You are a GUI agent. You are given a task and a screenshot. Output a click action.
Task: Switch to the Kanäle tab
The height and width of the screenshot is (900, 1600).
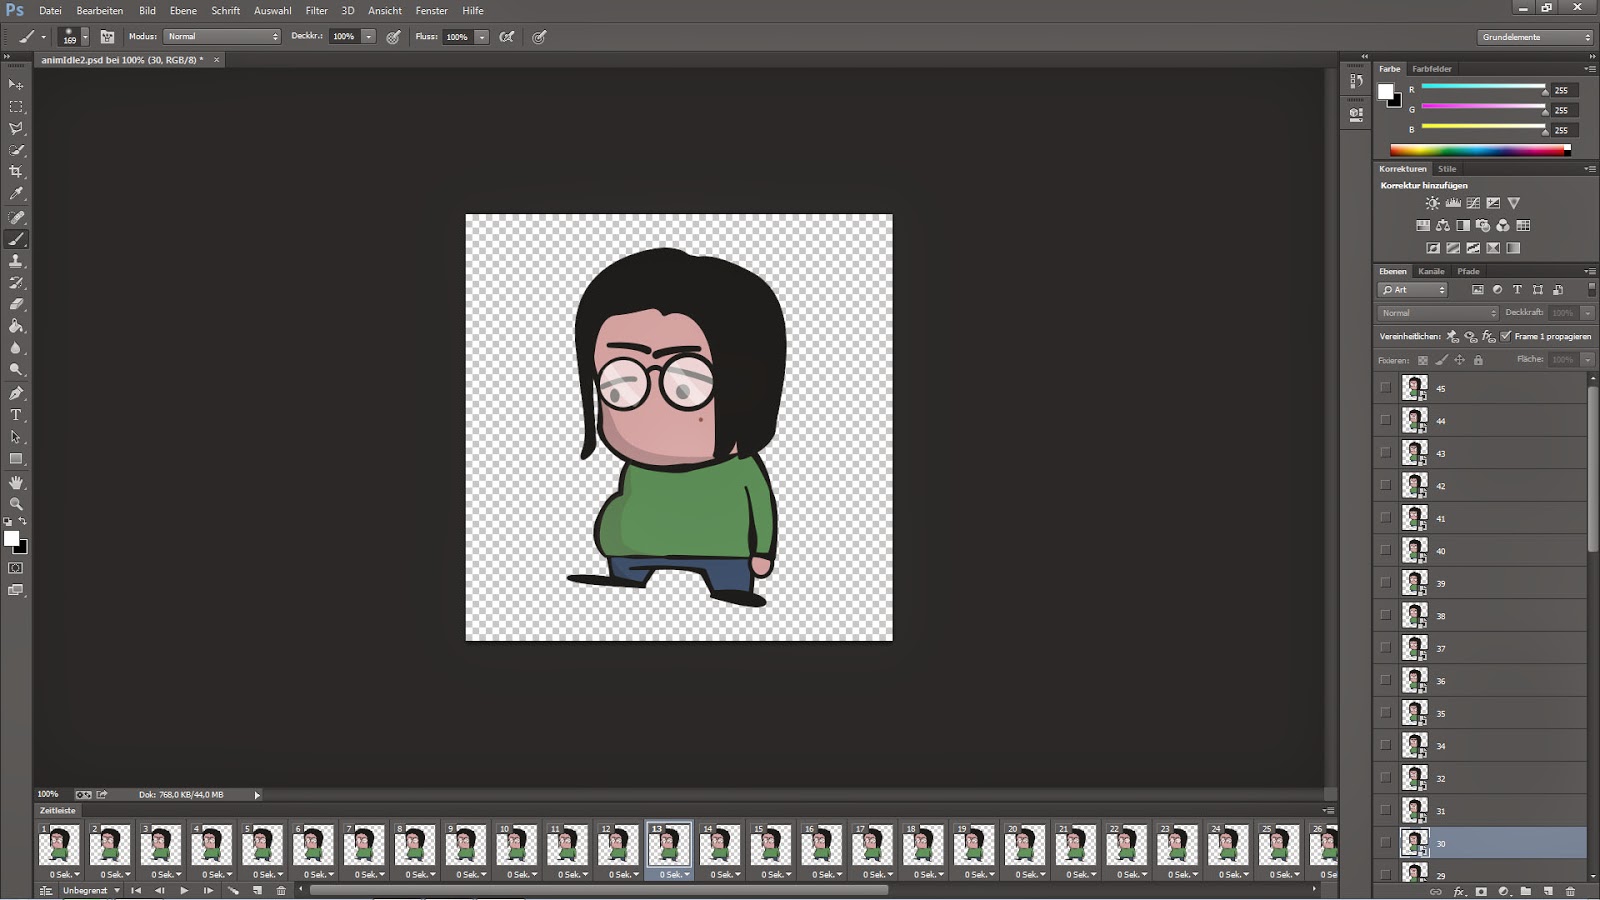tap(1431, 270)
